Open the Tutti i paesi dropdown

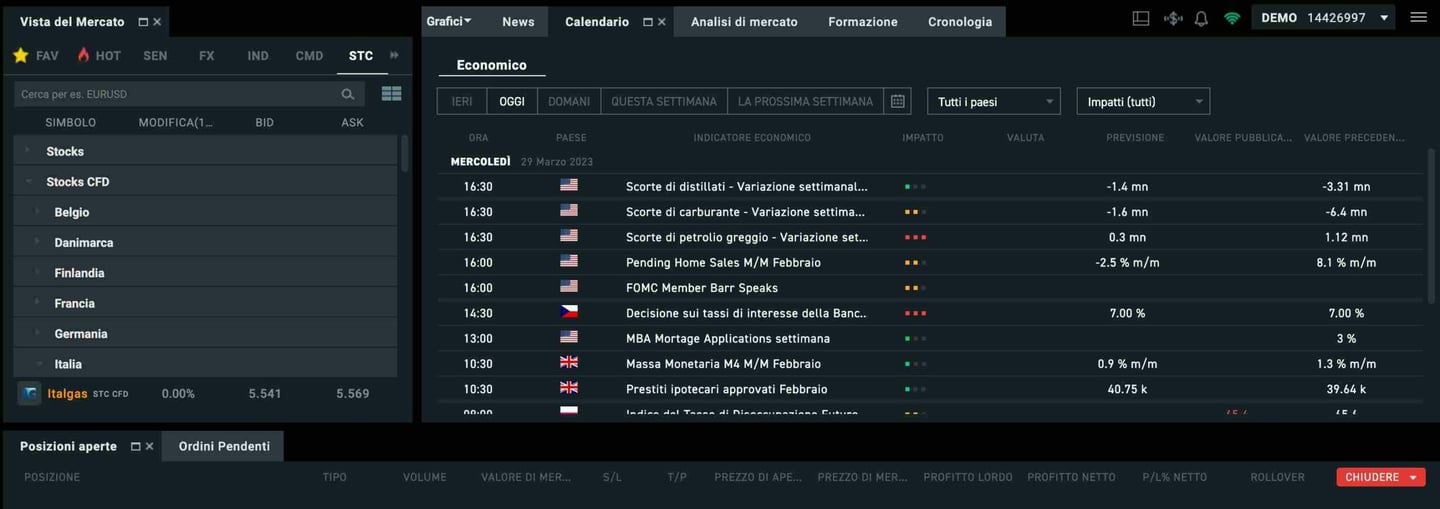pyautogui.click(x=993, y=101)
